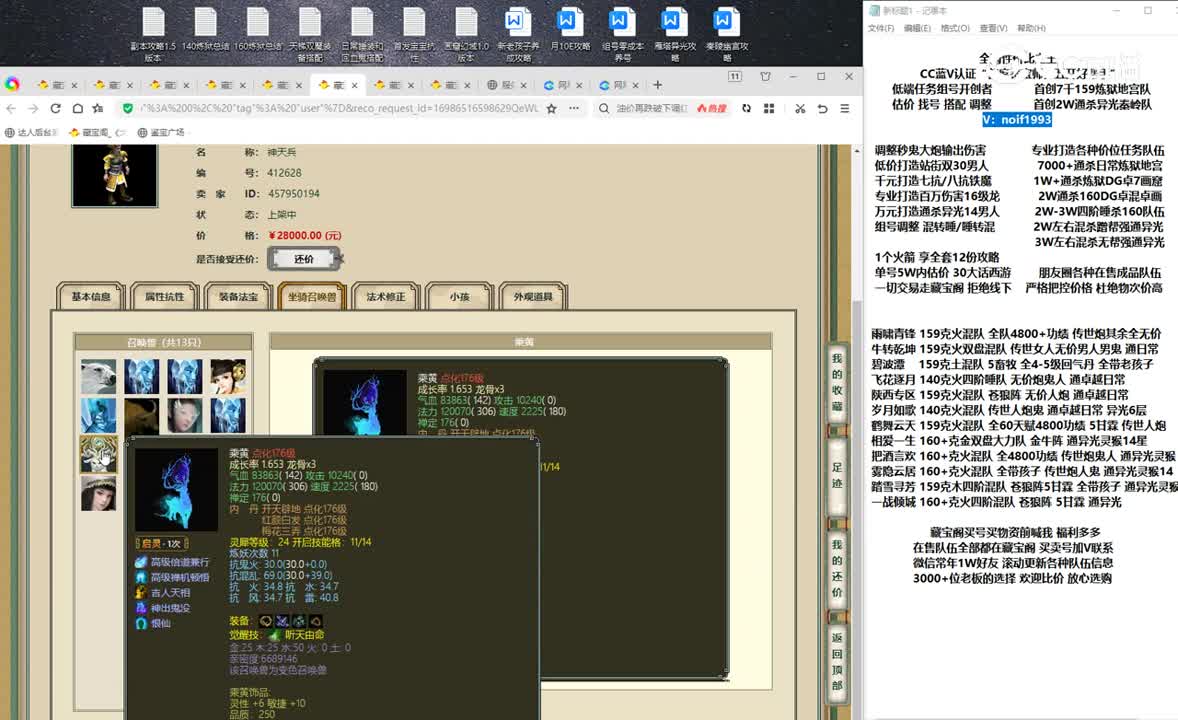1178x720 pixels.
Task: Click the 神出鬼没 skill icon
Action: tap(140, 608)
